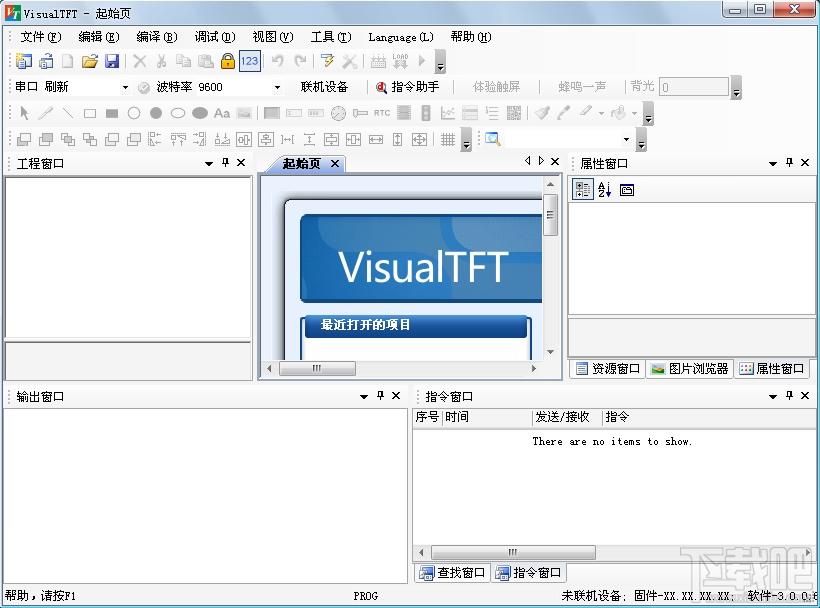Click the Run play arrow icon

point(422,61)
